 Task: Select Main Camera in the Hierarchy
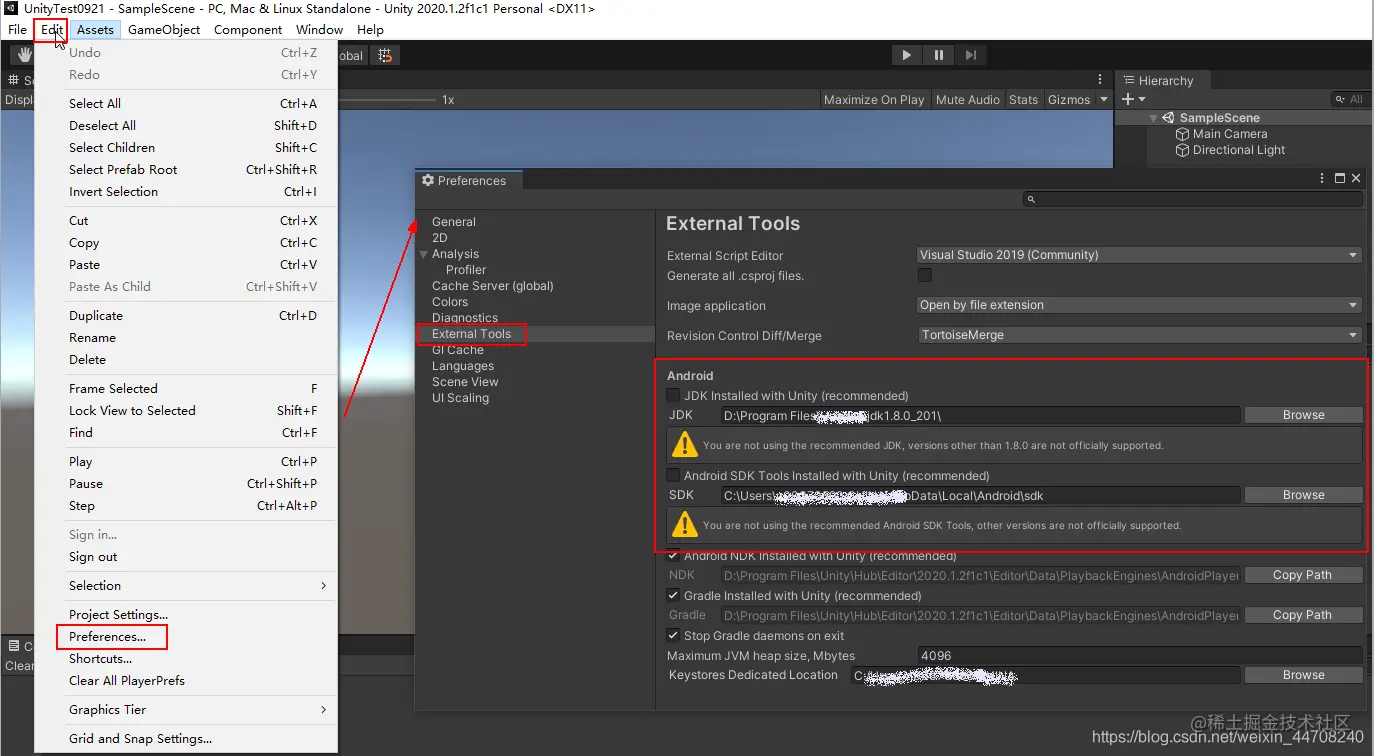[1230, 134]
